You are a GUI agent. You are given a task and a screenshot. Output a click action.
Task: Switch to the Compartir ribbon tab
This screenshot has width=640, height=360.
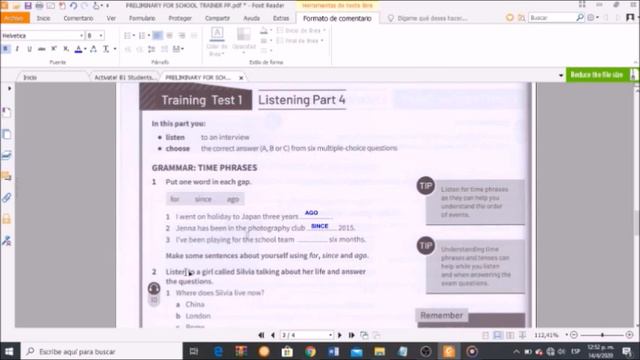(217, 18)
